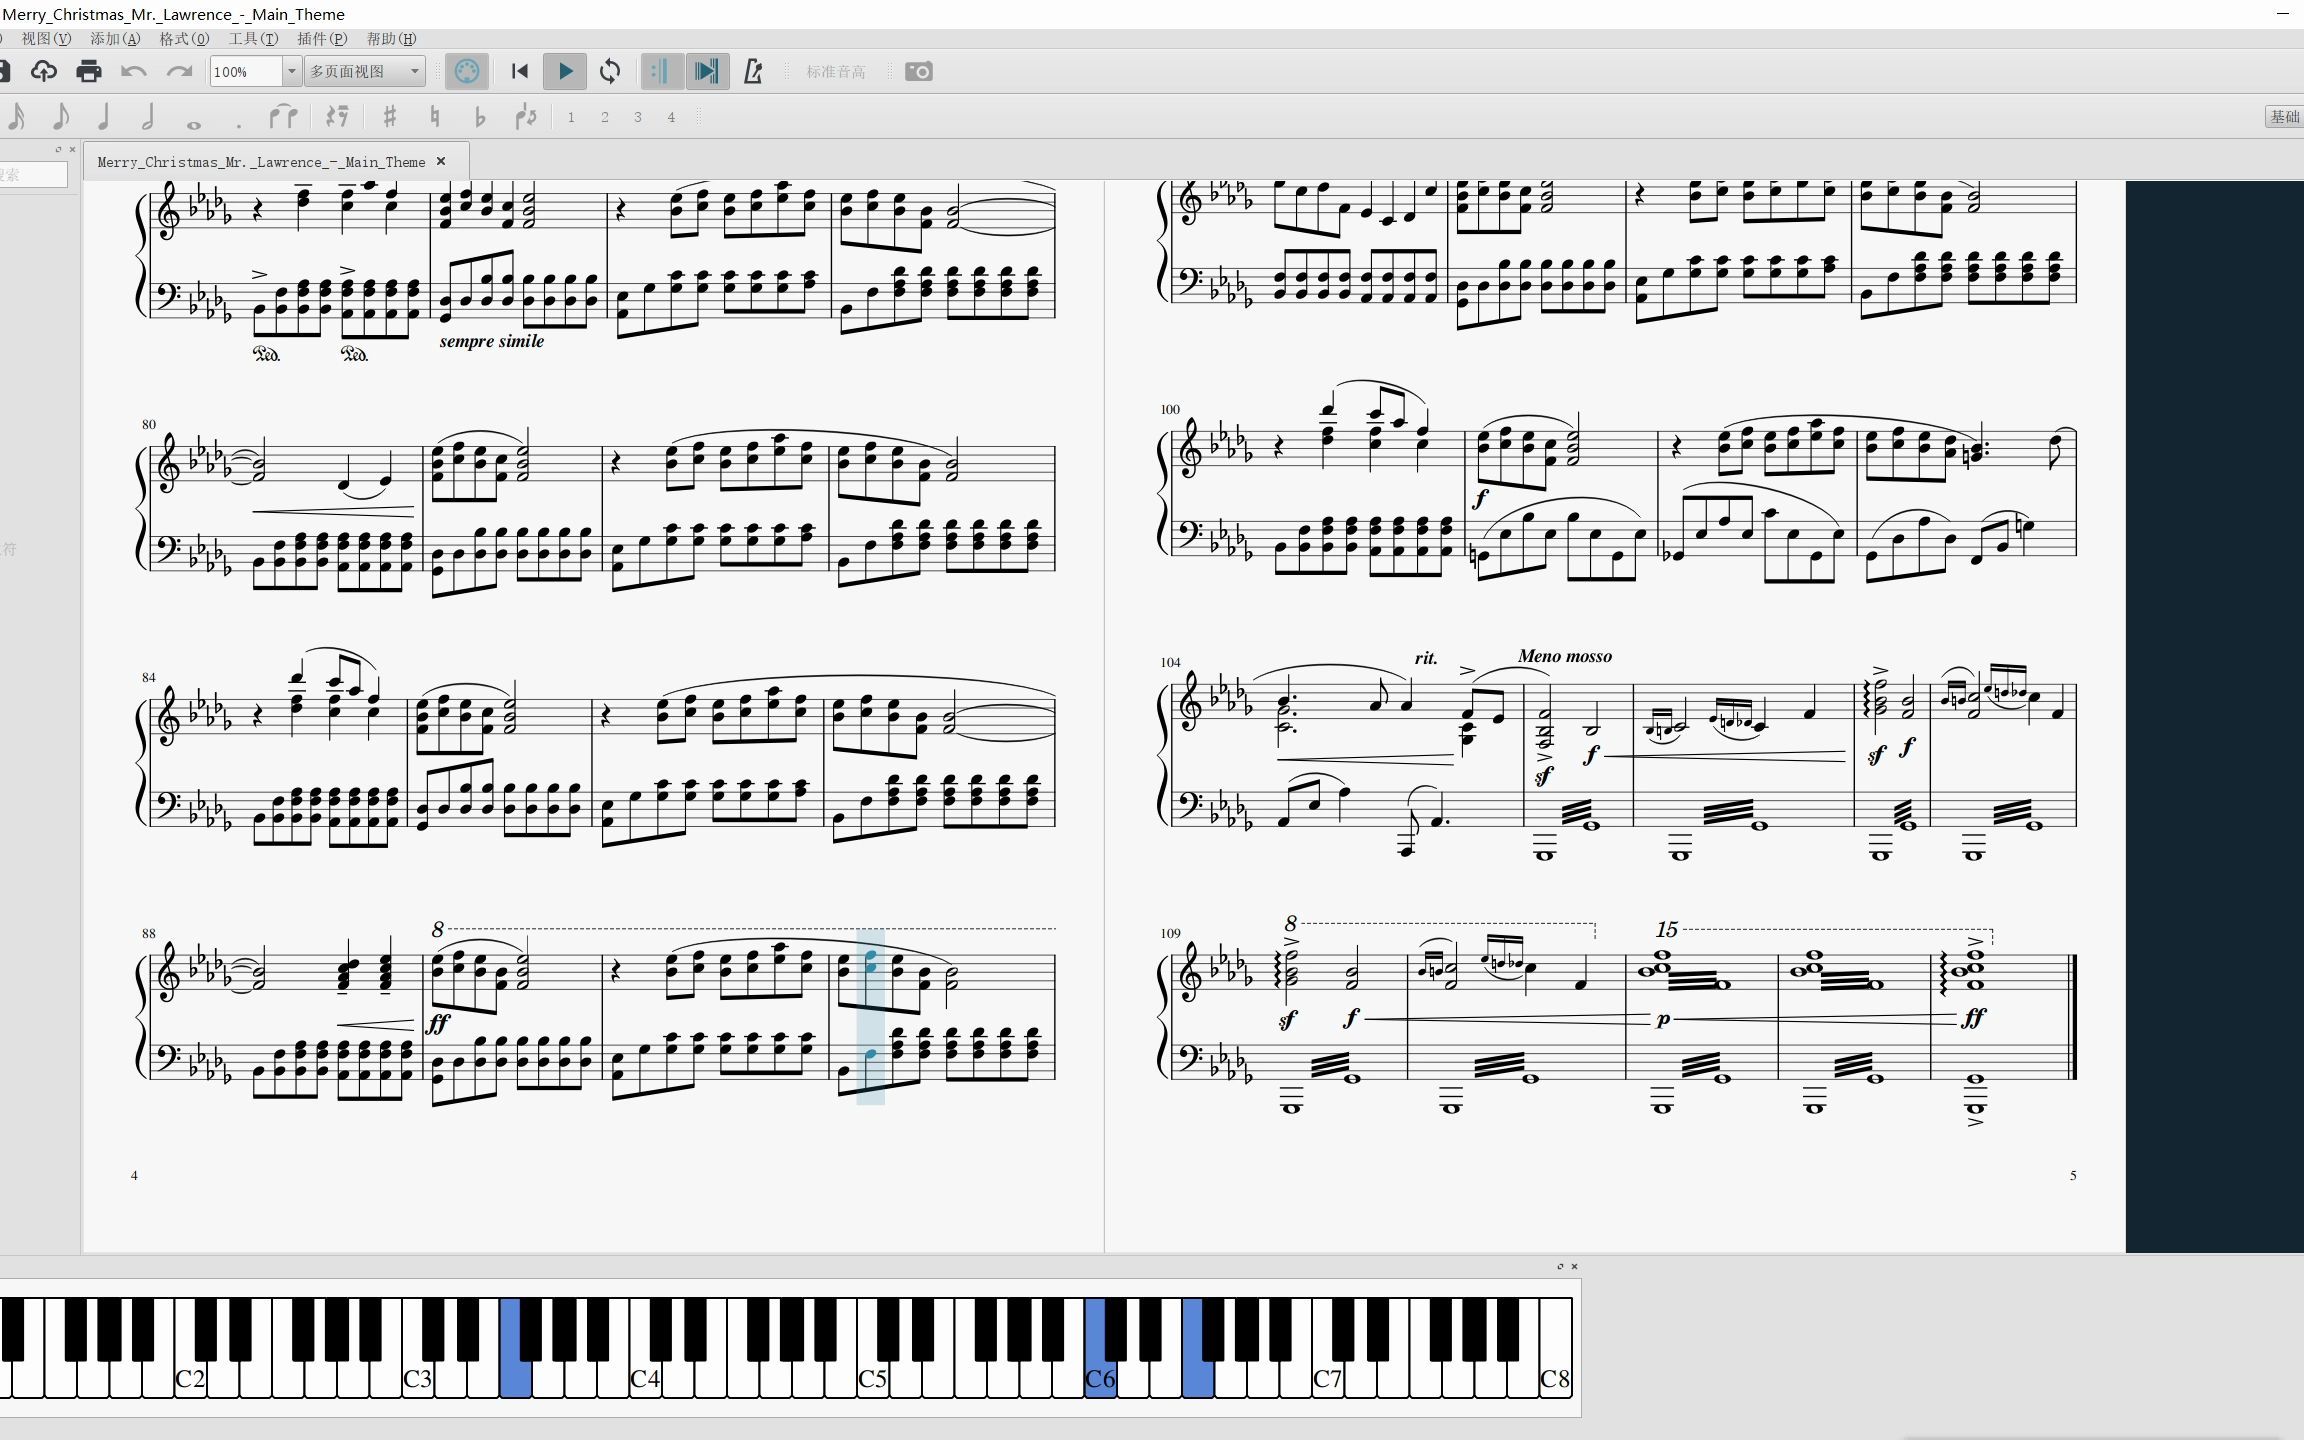Click the highlighted C6 piano key
2304x1440 pixels.
click(1100, 1380)
